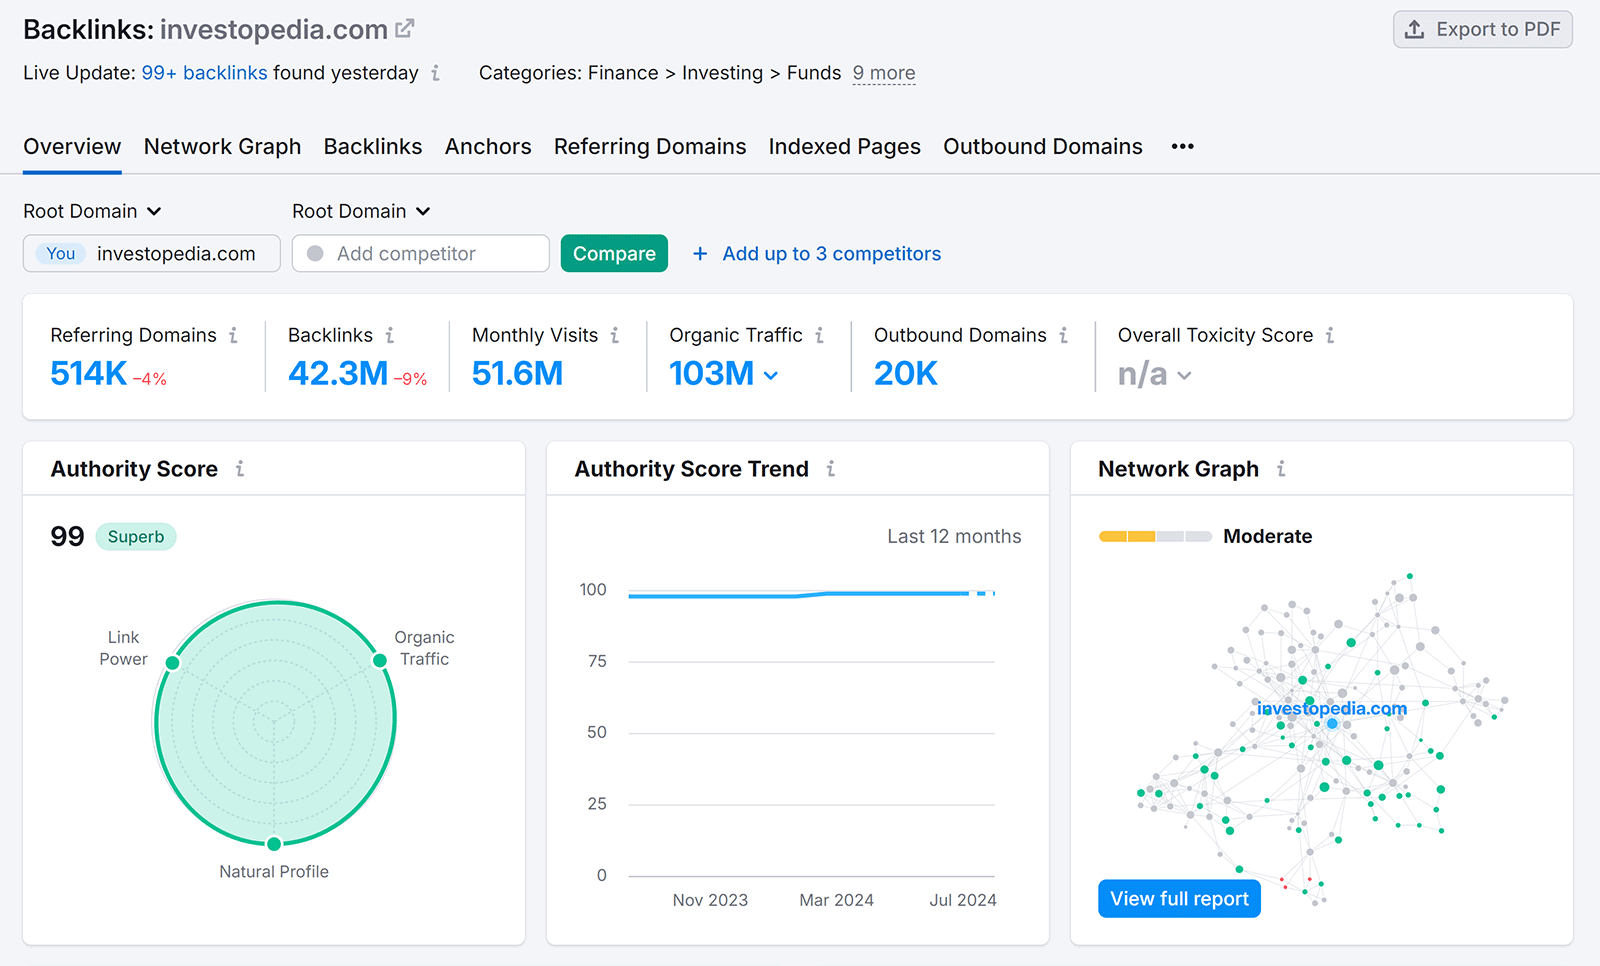This screenshot has height=966, width=1600.
Task: Click the View full report button
Action: coord(1178,898)
